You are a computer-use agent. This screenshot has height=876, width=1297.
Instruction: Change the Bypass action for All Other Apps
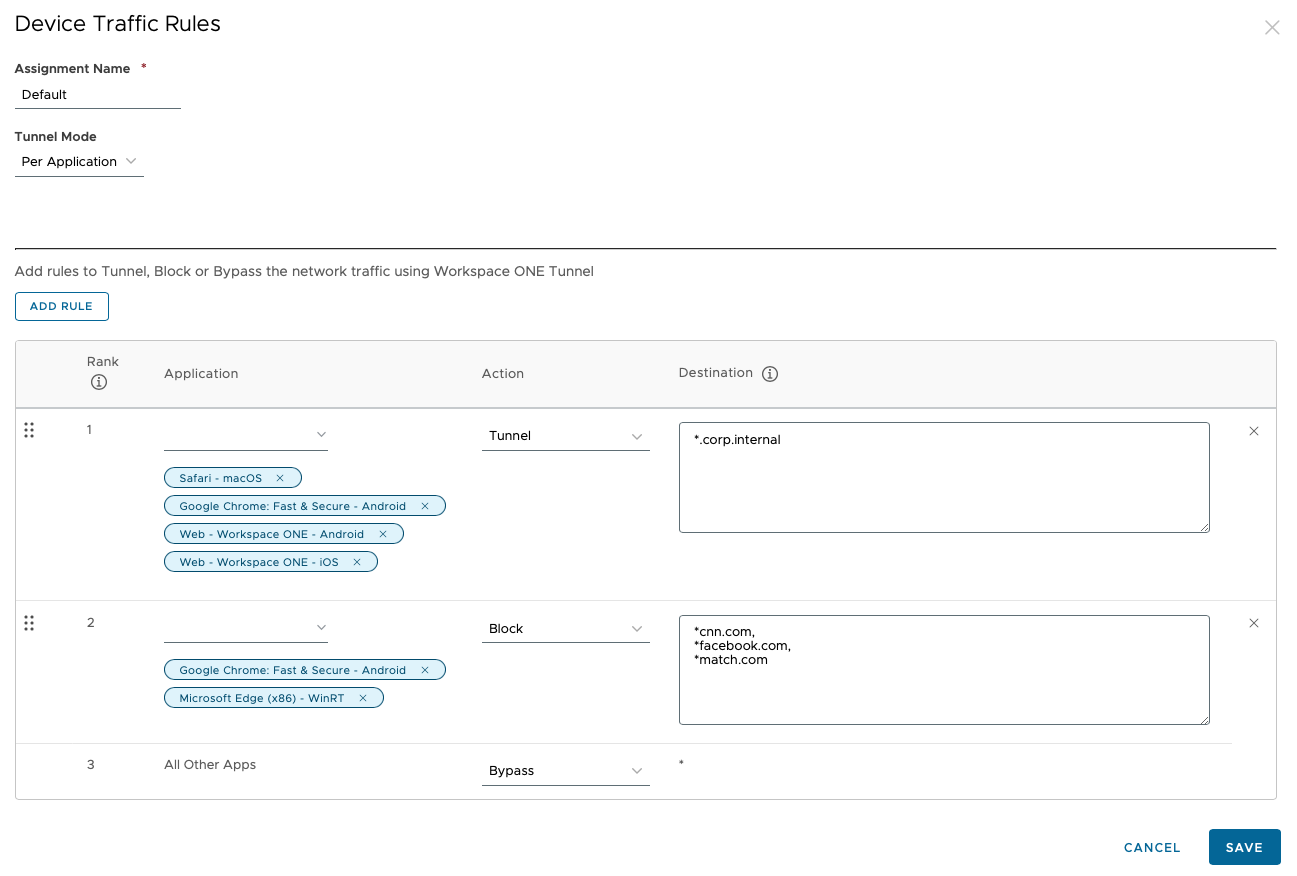pos(565,771)
